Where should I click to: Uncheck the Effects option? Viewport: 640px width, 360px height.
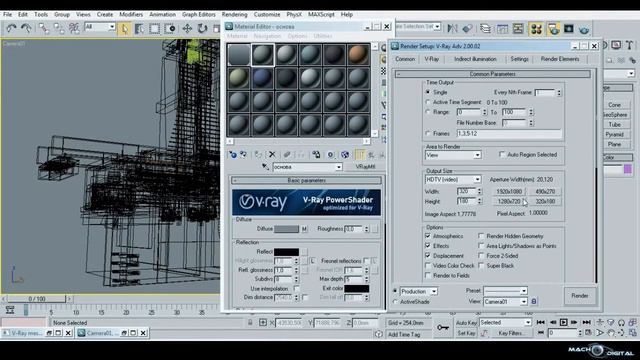(428, 246)
